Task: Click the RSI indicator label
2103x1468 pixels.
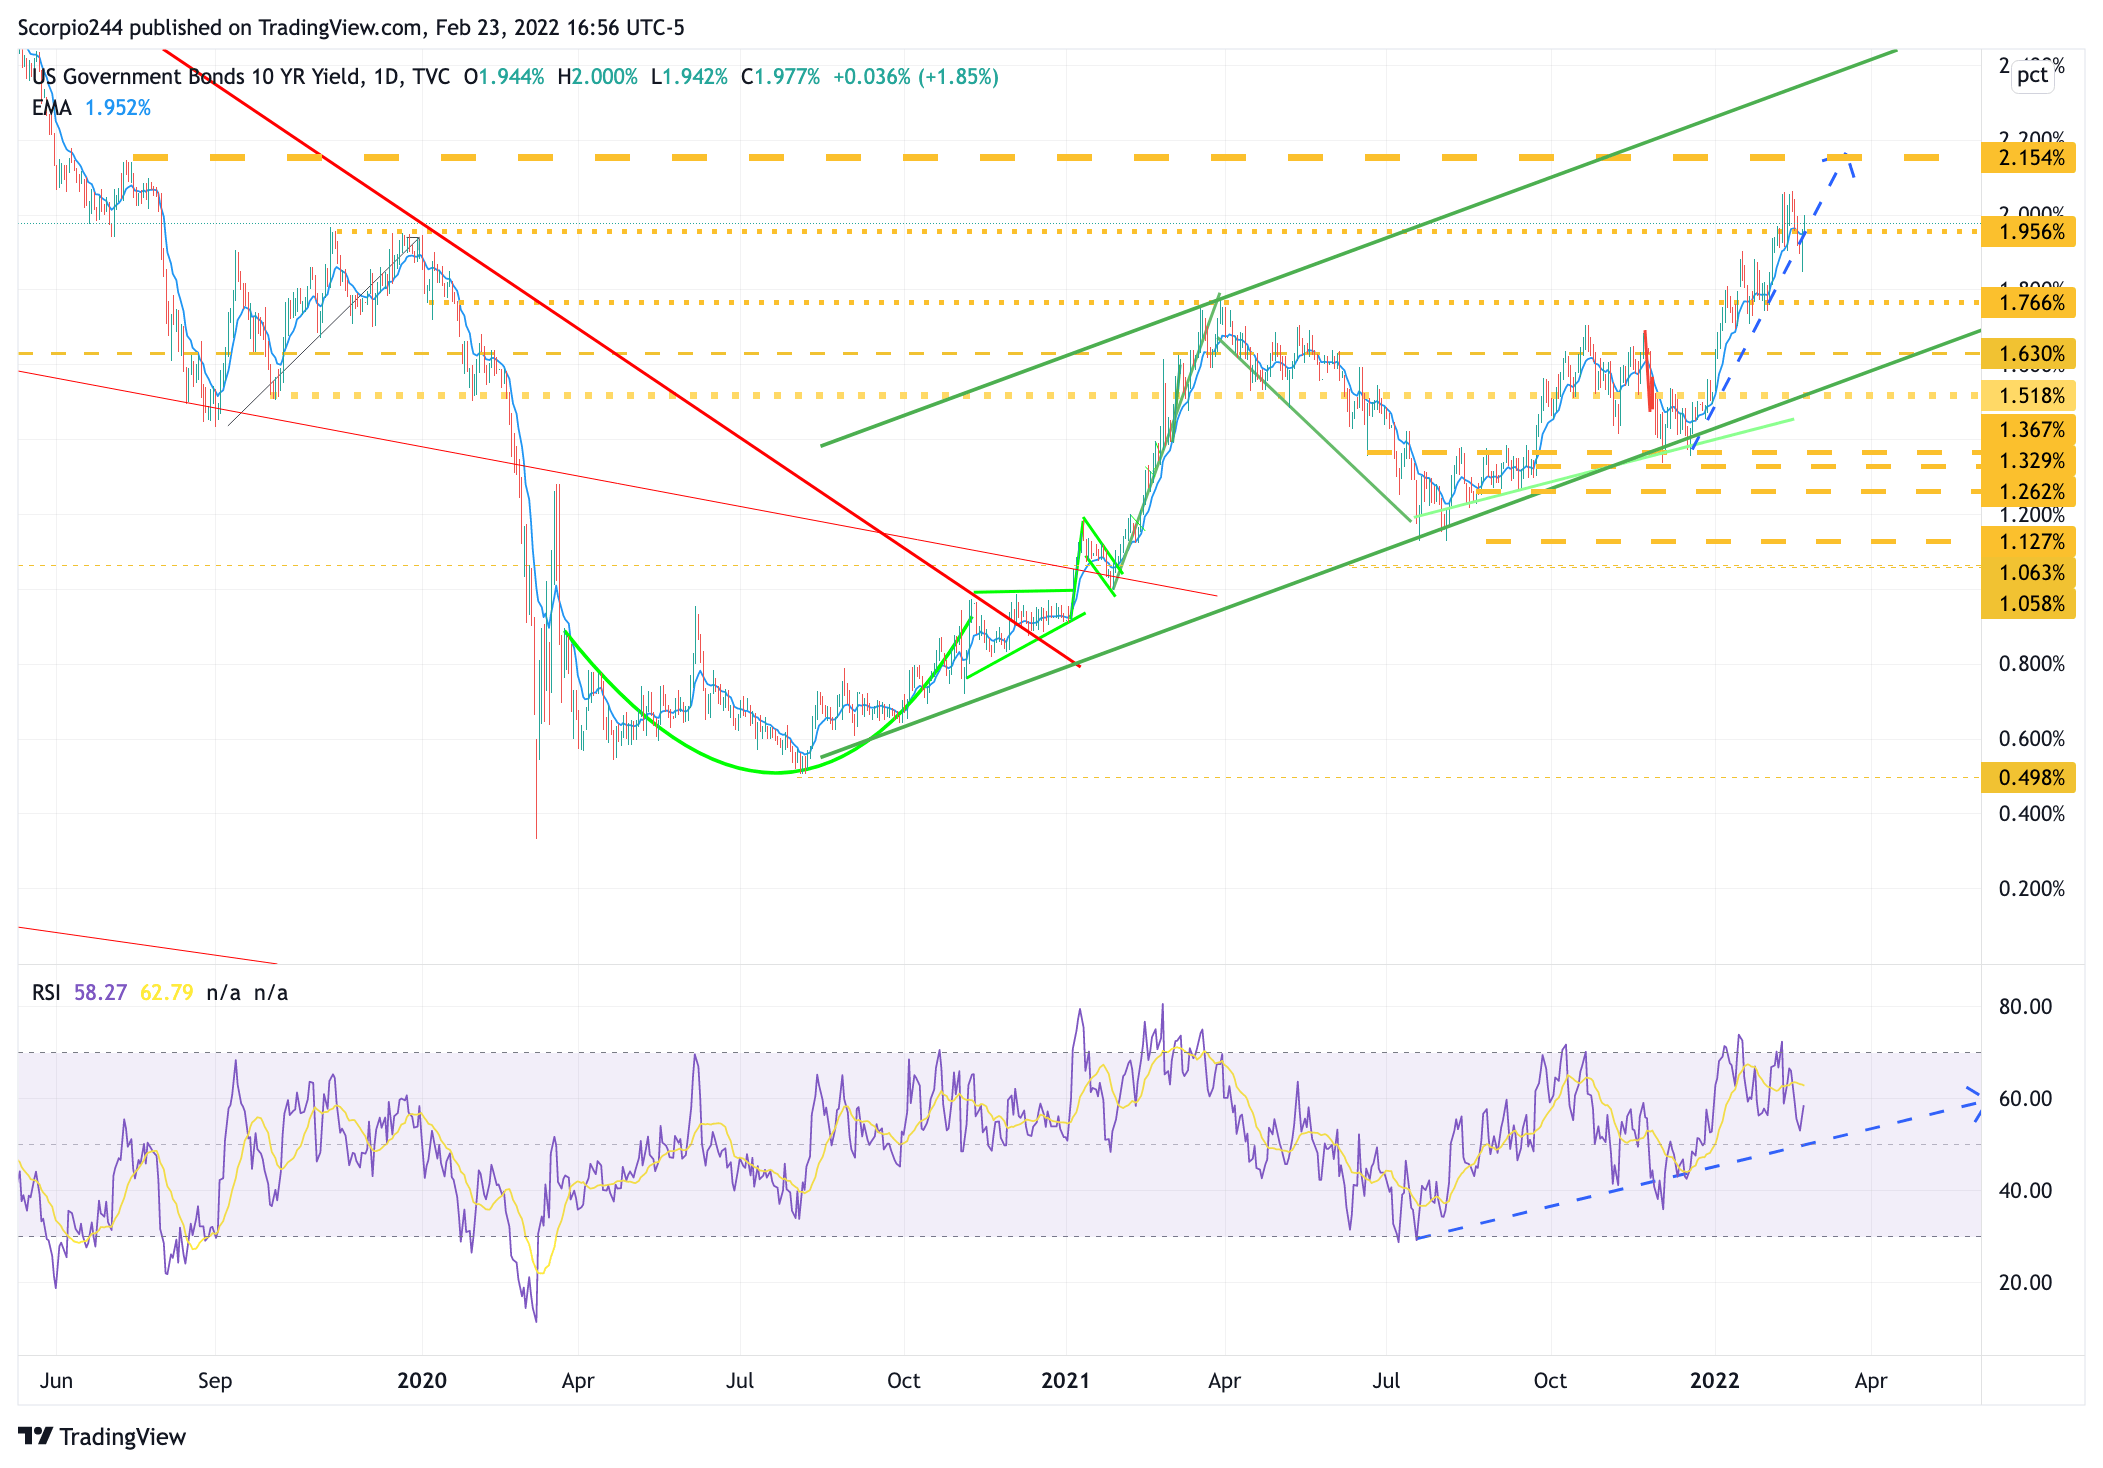Action: (46, 993)
